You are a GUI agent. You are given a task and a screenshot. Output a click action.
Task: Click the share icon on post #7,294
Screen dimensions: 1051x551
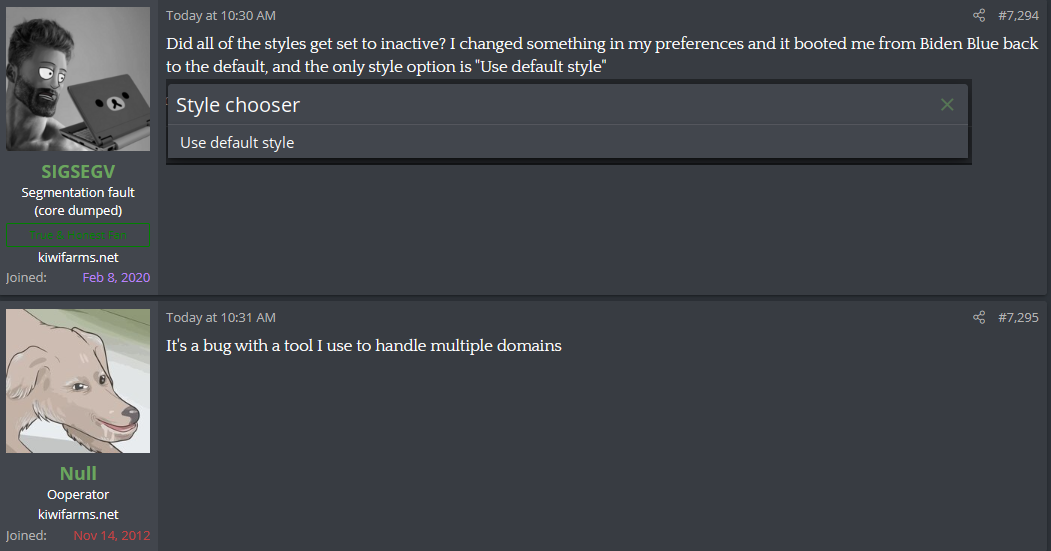[x=979, y=16]
